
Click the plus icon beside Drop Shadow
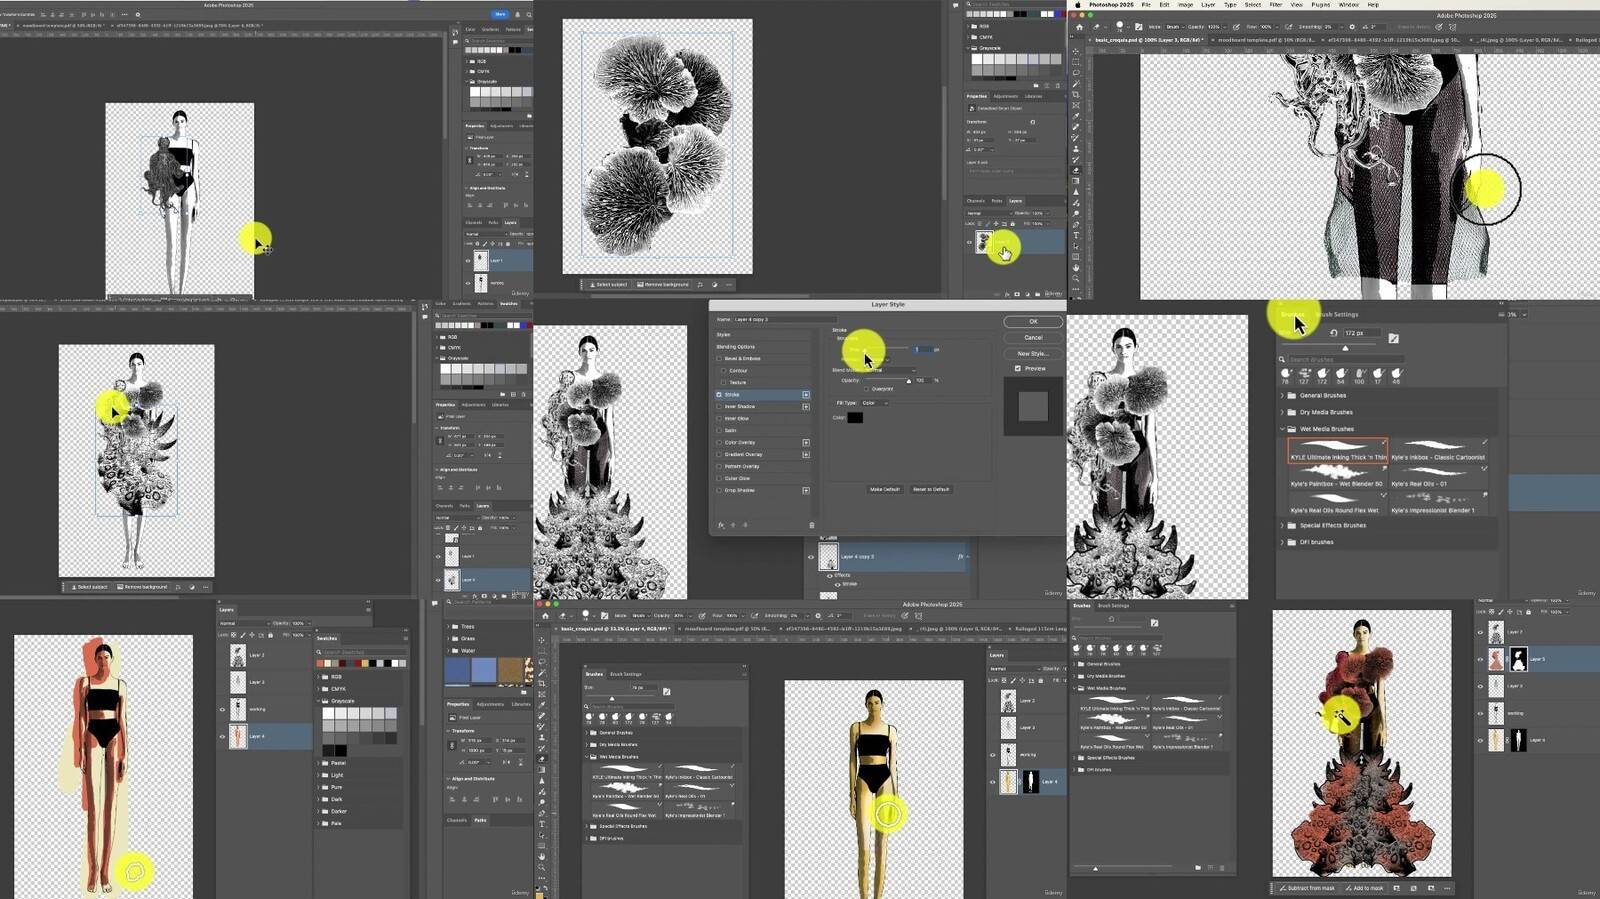coord(805,490)
